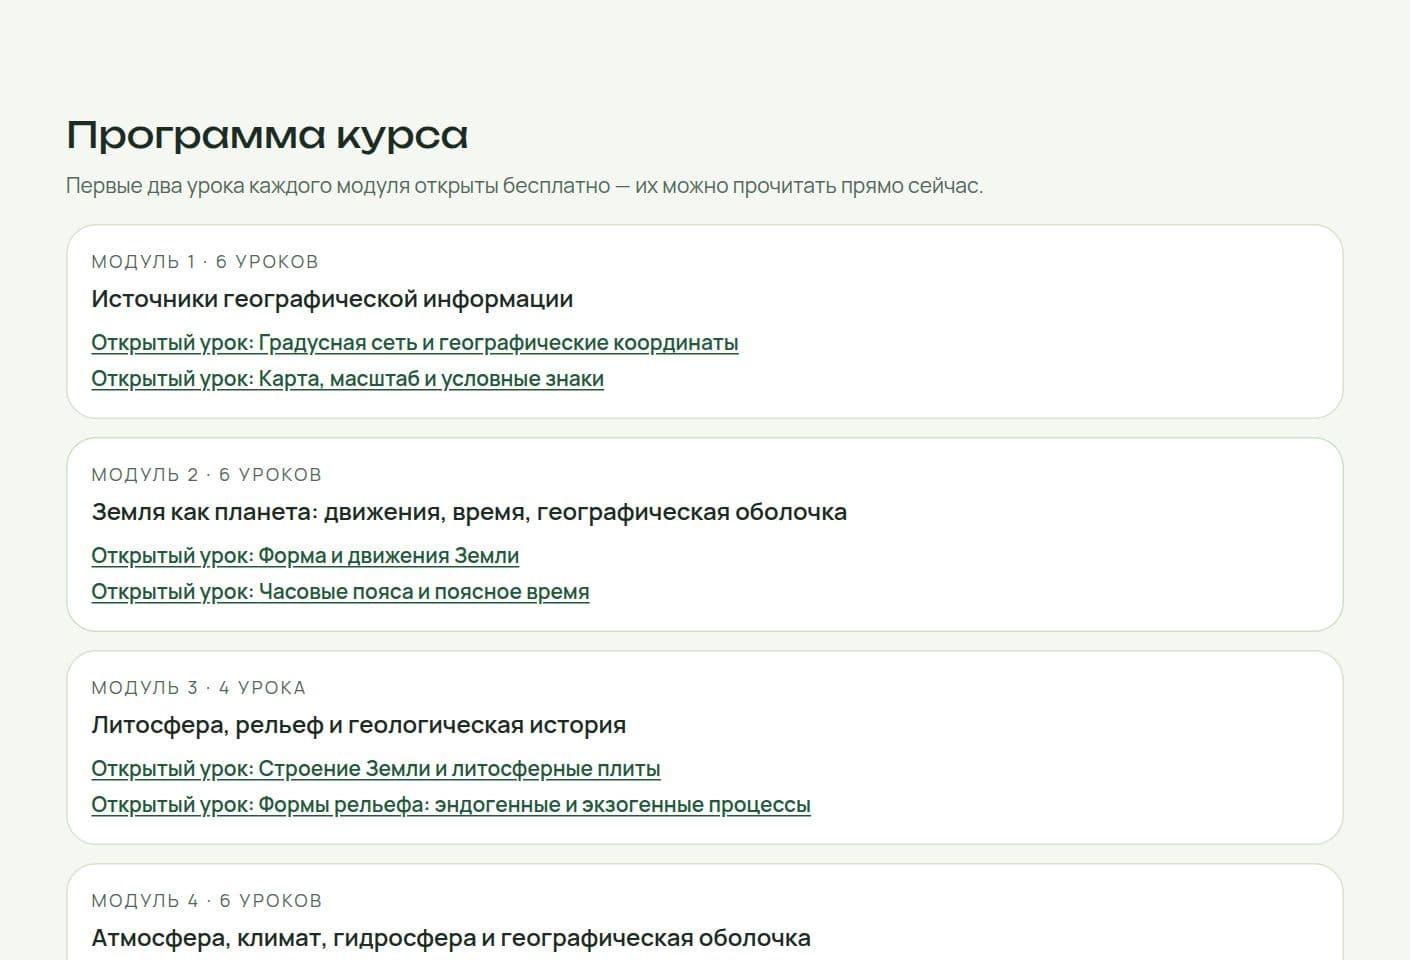Click the heading Программа курса

point(267,135)
